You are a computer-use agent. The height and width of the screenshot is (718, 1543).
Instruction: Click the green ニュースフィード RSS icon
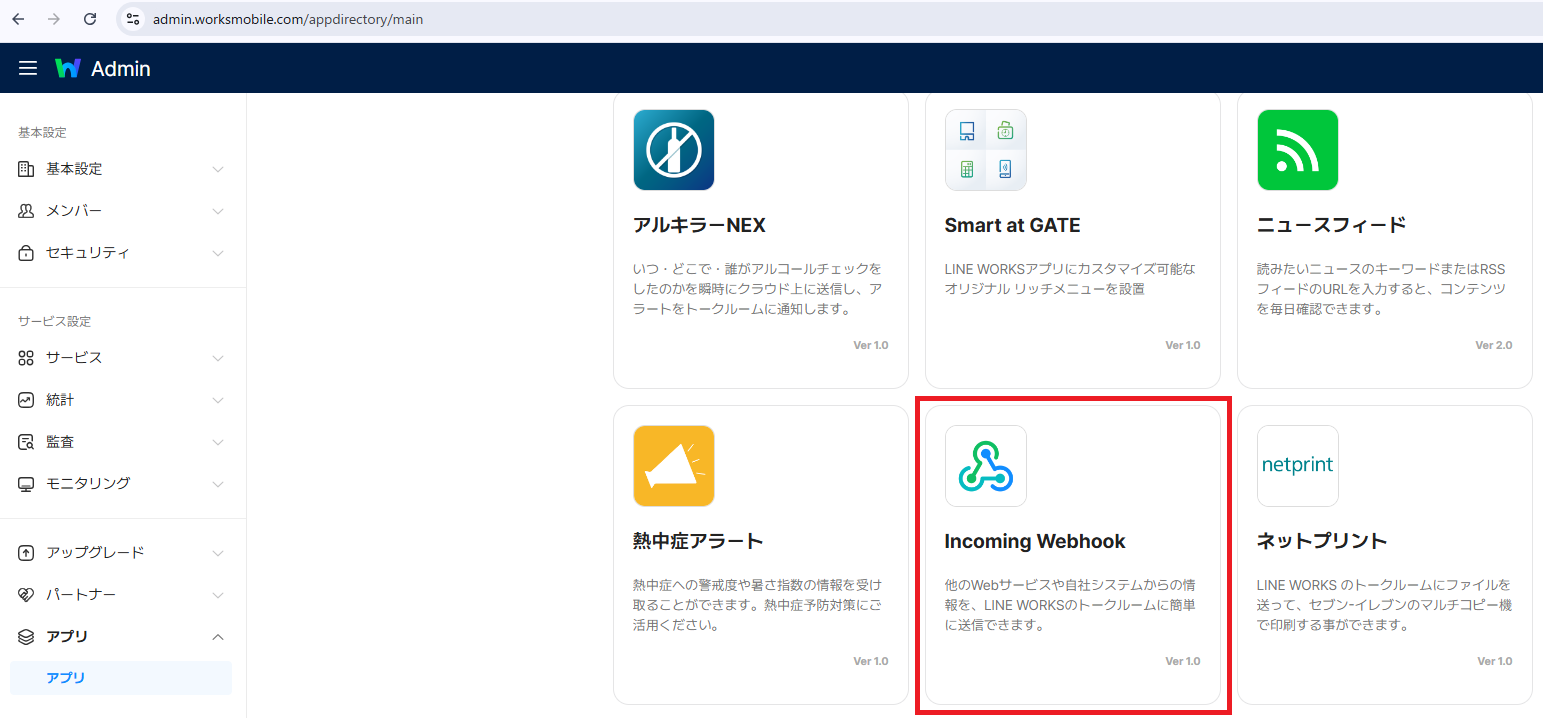(x=1298, y=150)
